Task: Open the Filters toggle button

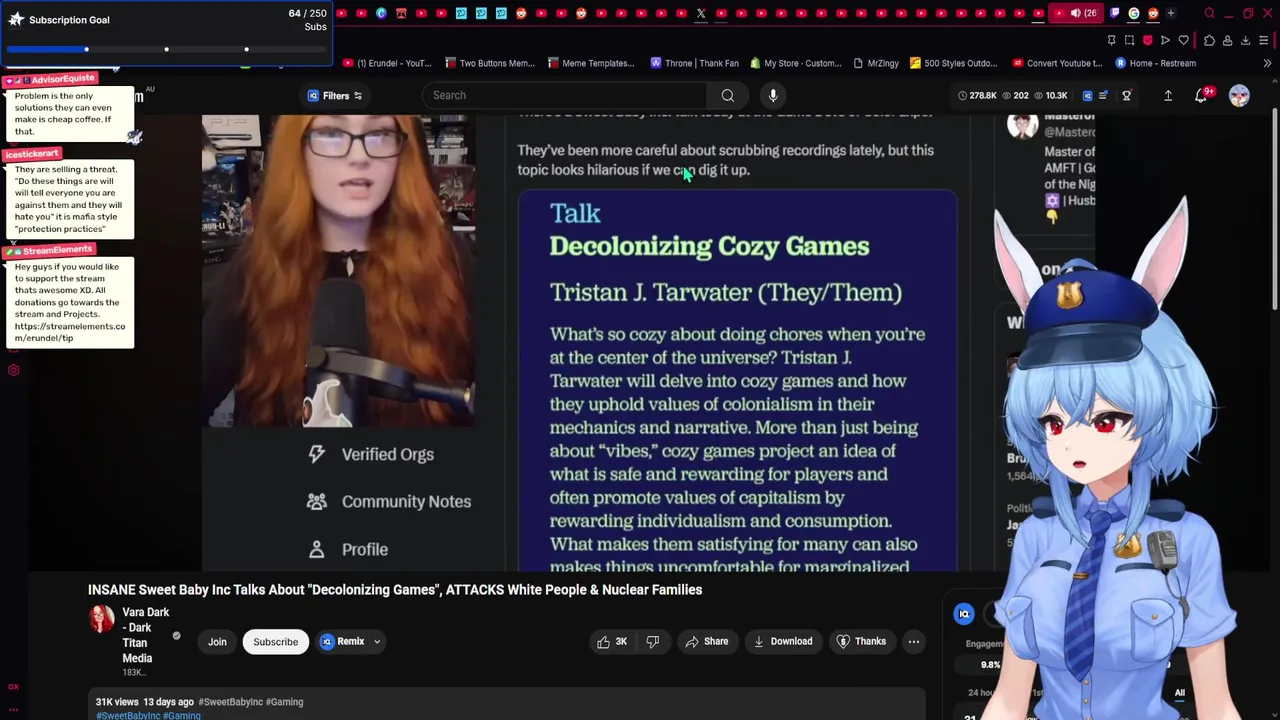Action: (x=335, y=95)
